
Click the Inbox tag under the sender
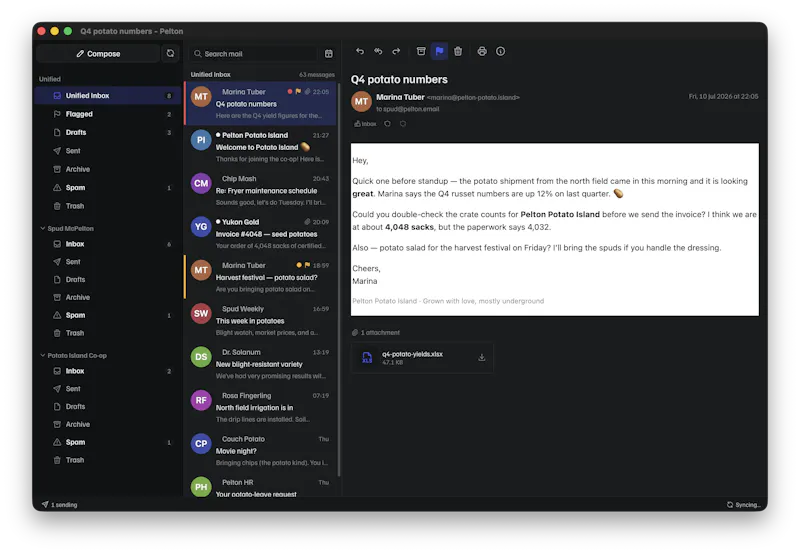coord(365,123)
